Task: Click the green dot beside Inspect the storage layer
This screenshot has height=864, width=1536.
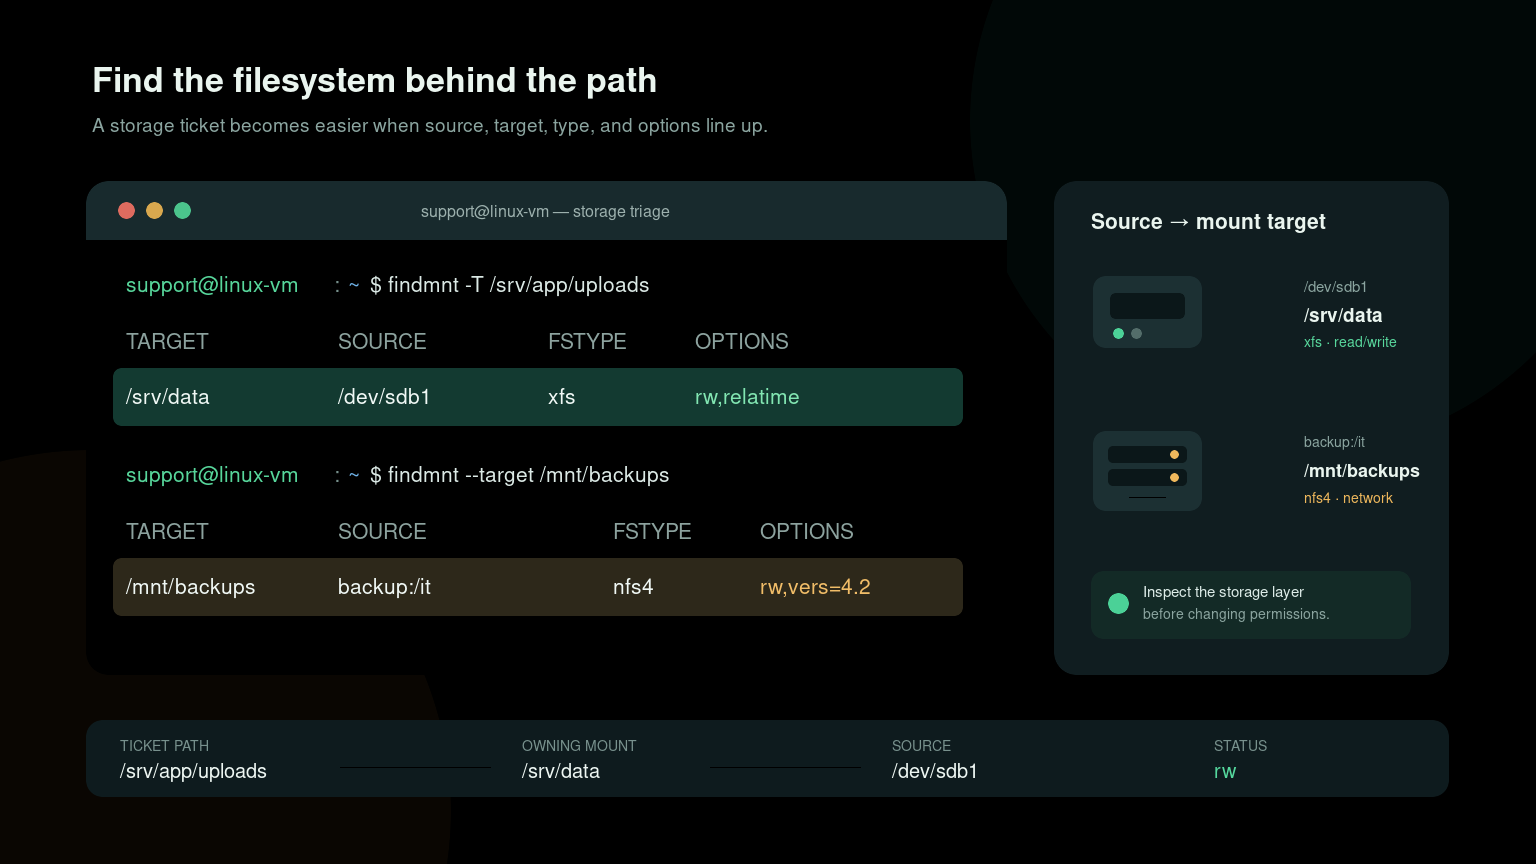Action: pyautogui.click(x=1119, y=603)
